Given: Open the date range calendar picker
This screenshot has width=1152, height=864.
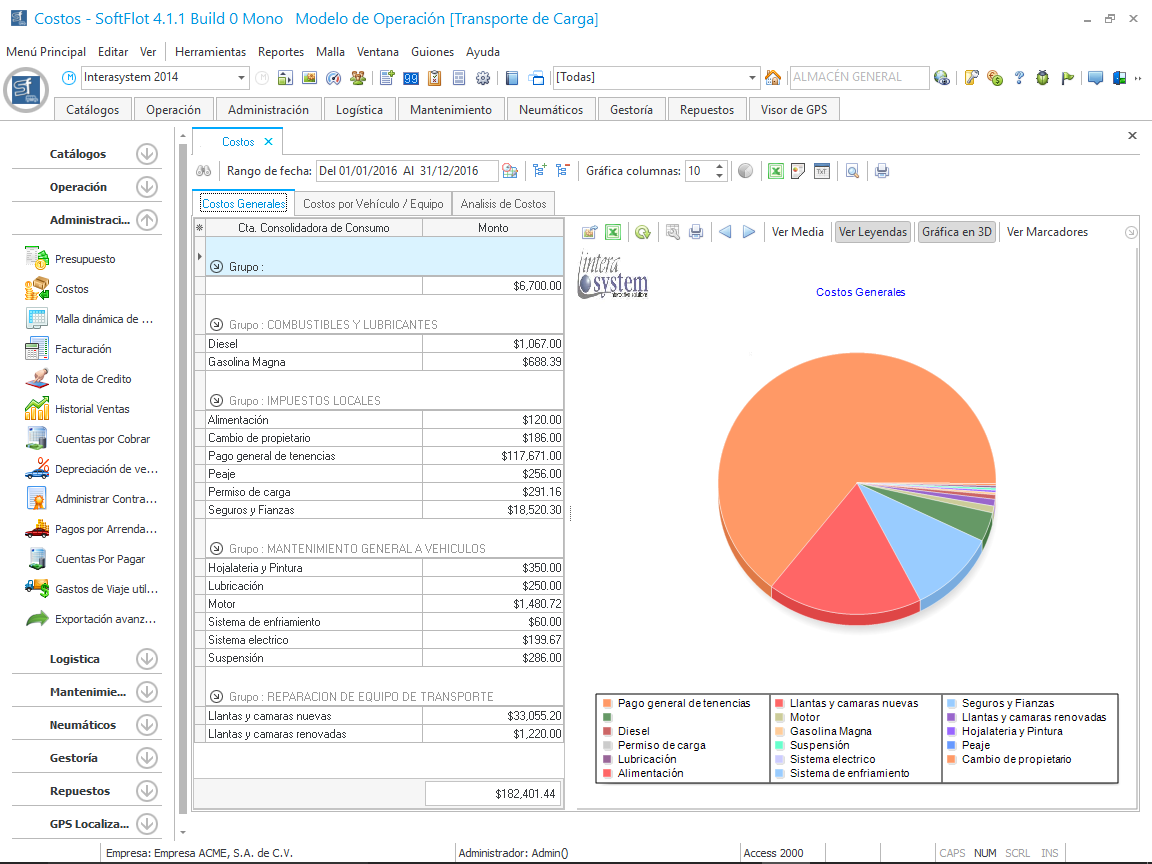Looking at the screenshot, I should (509, 171).
